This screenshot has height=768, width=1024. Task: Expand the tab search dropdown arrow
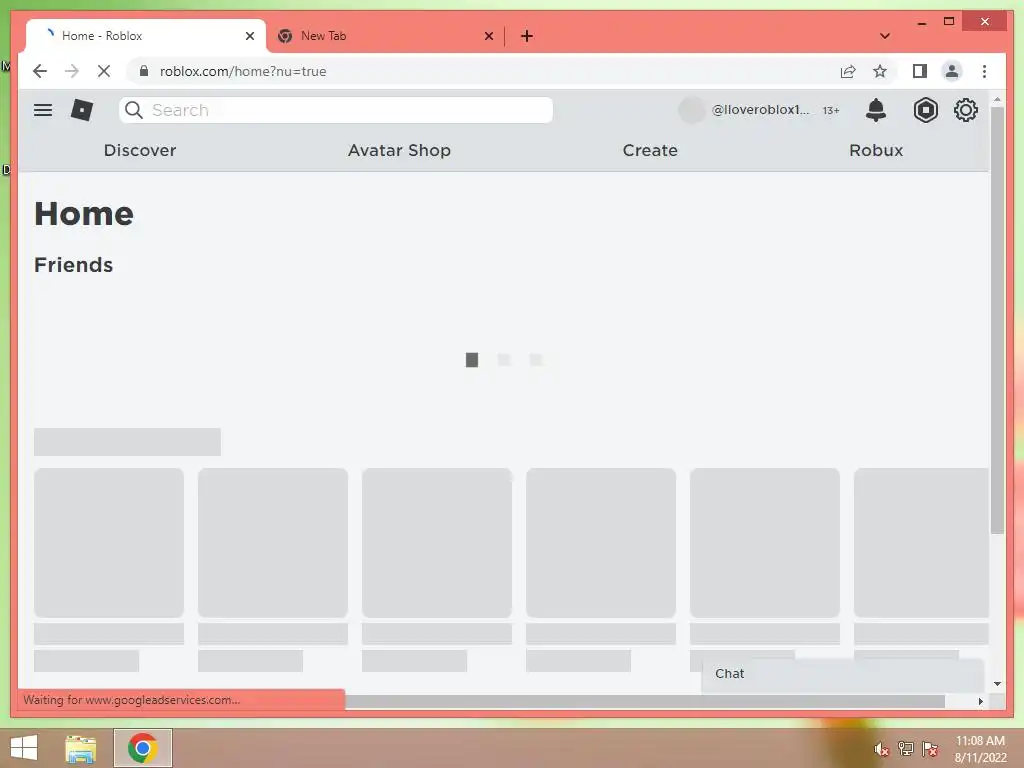point(885,36)
